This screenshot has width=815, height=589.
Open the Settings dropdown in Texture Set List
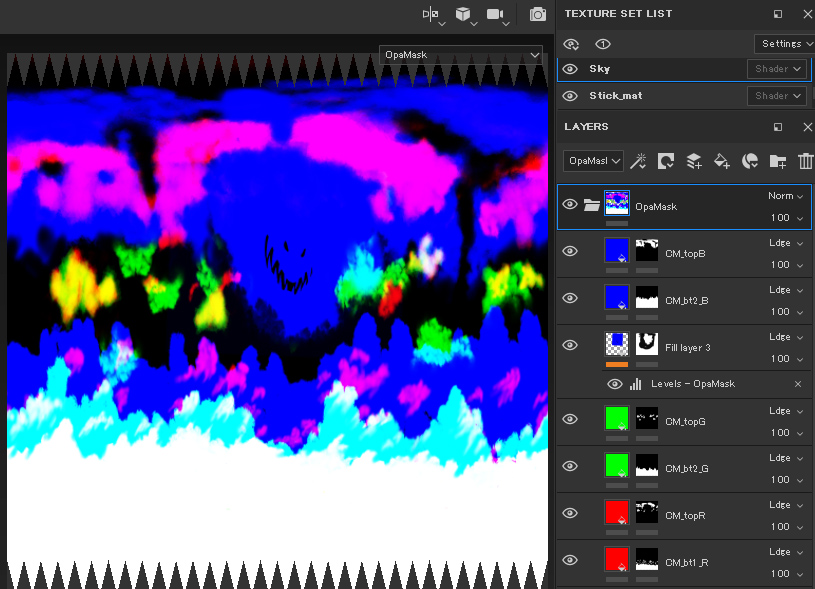(x=784, y=44)
